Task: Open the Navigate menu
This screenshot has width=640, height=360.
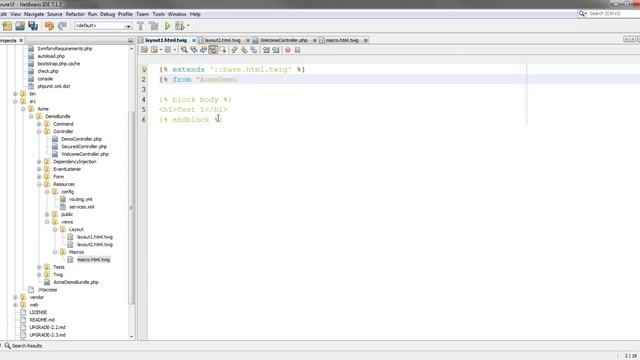Action: click(34, 14)
